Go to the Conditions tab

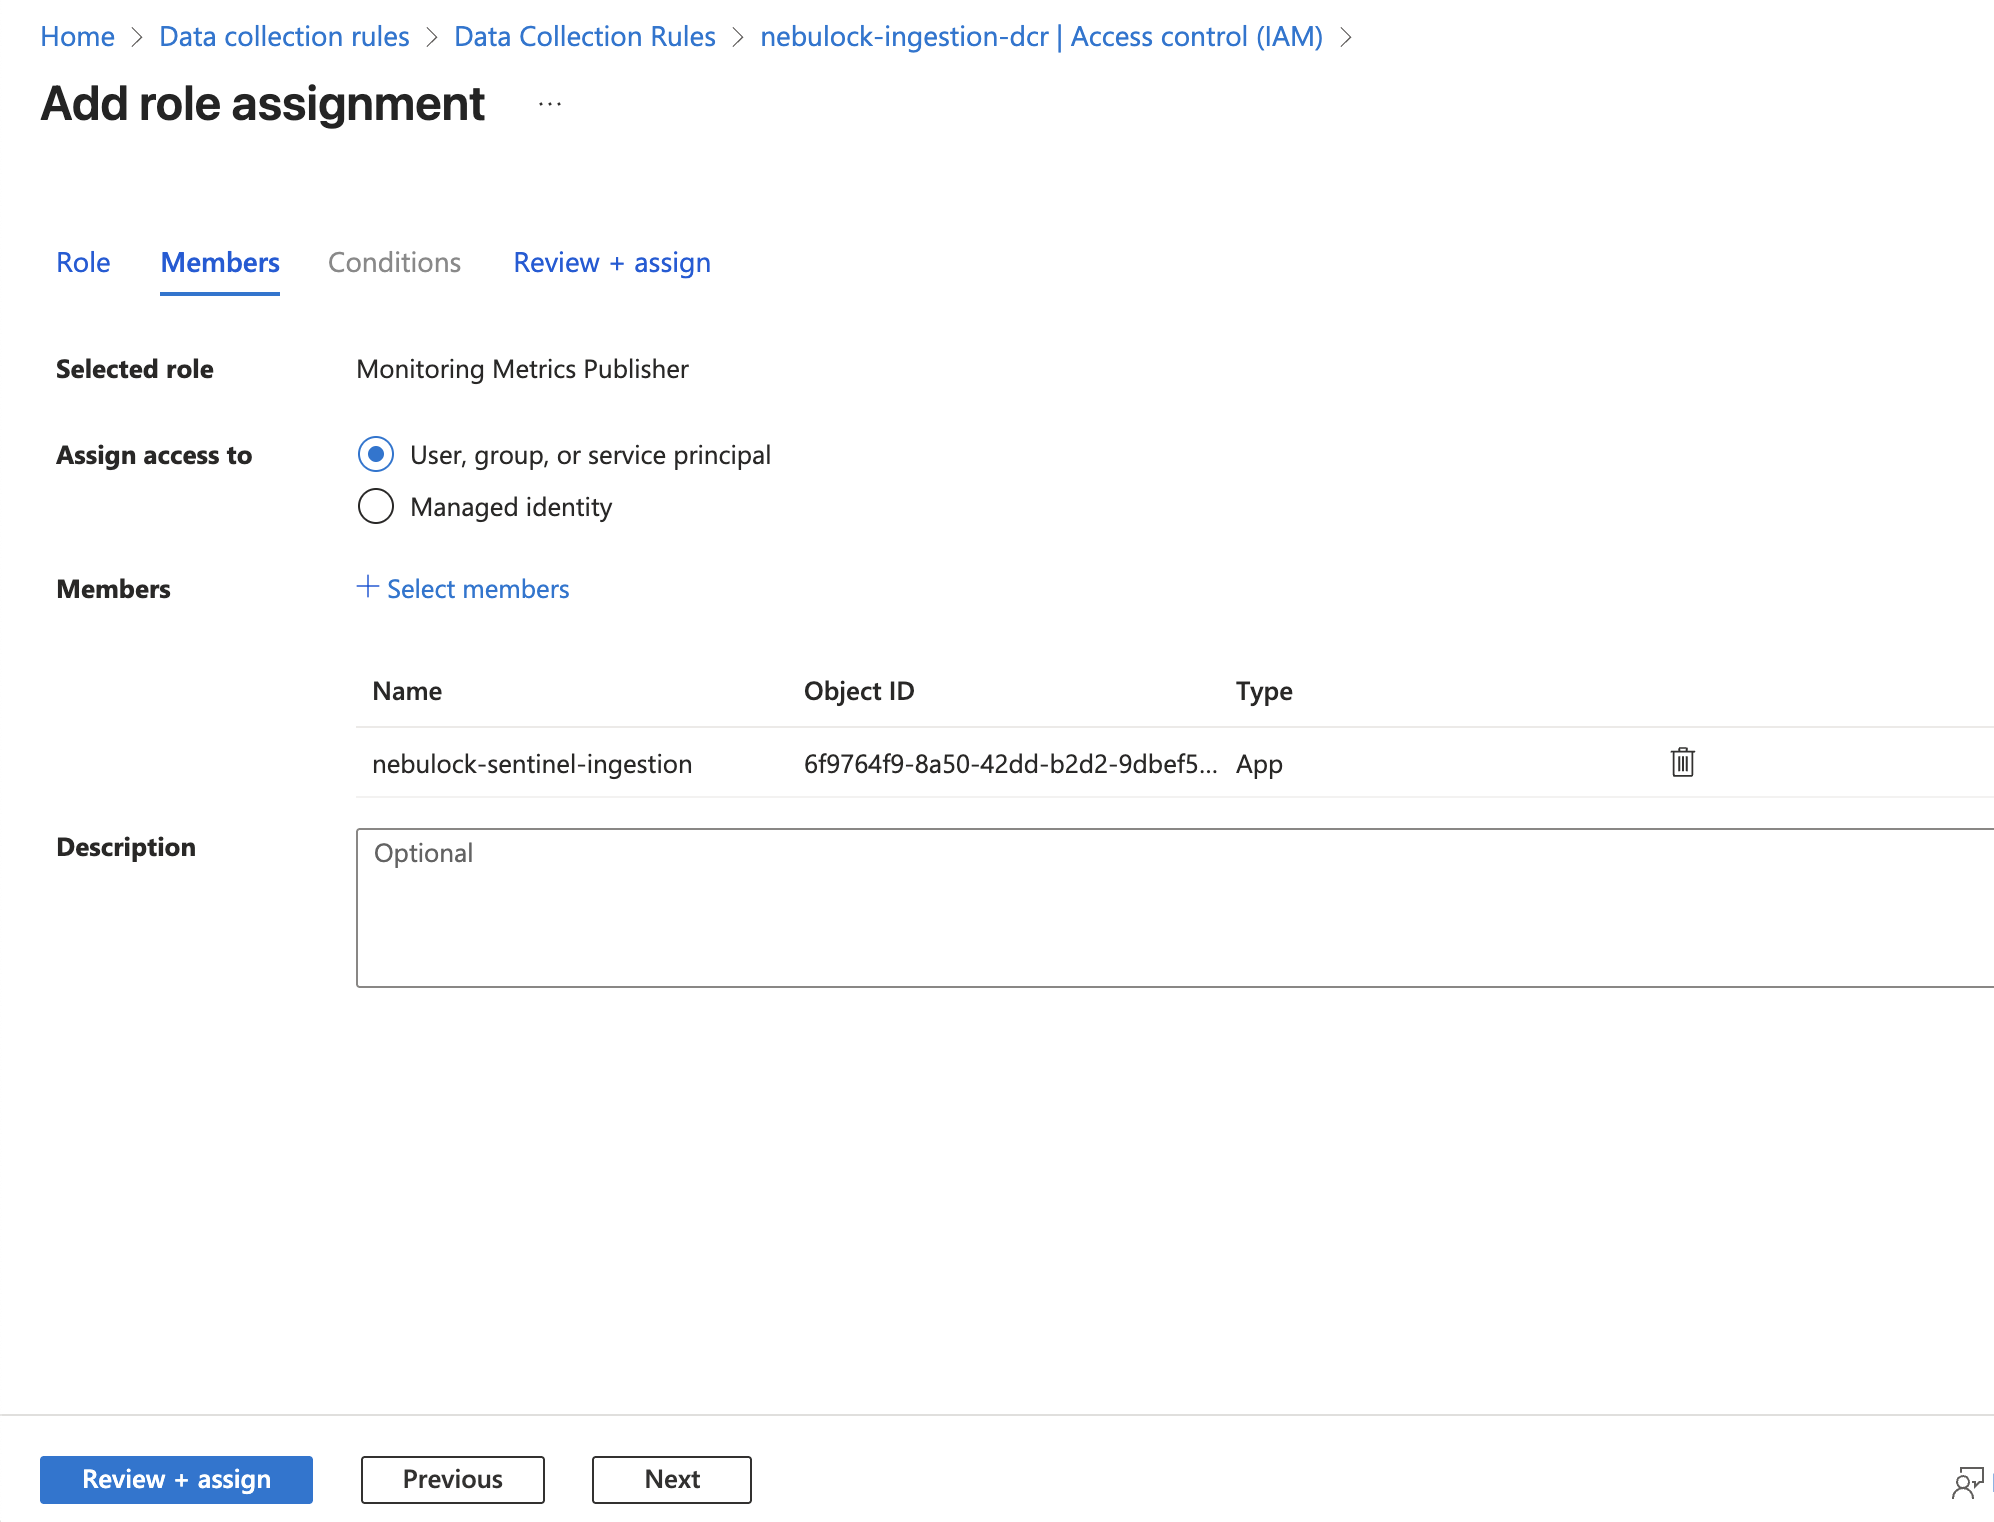(x=394, y=262)
